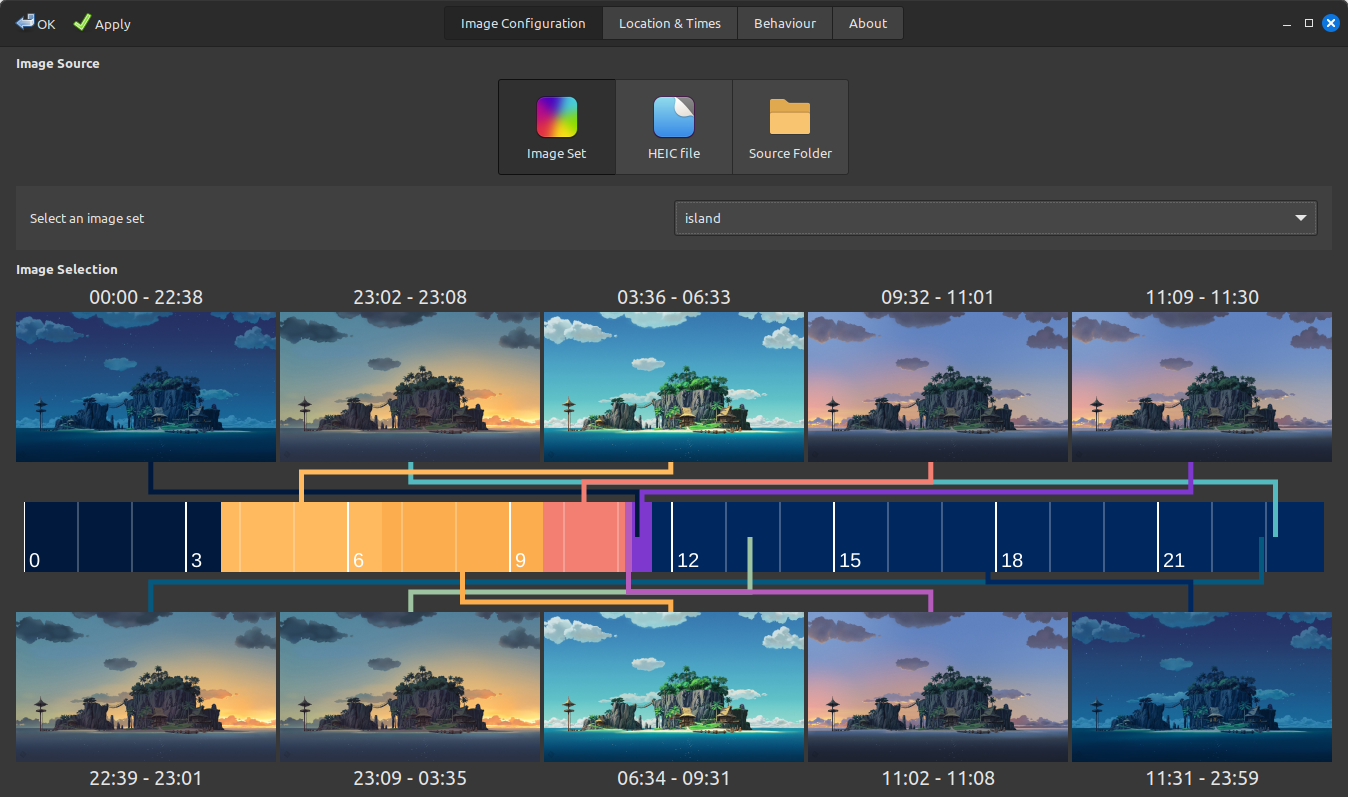Click the 'Select an image set' label
Viewport: 1348px width, 797px height.
[x=87, y=218]
